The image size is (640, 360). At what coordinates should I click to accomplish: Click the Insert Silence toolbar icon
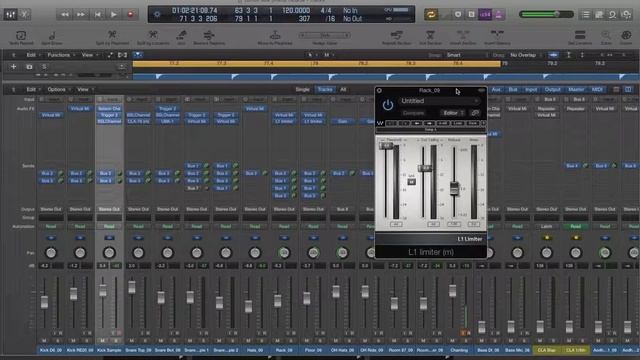click(497, 37)
